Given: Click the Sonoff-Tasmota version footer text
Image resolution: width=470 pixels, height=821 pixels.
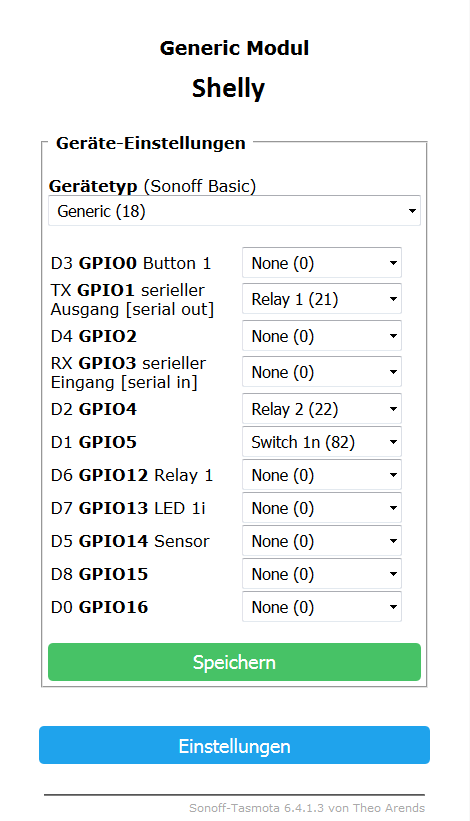Looking at the screenshot, I should click(x=307, y=808).
